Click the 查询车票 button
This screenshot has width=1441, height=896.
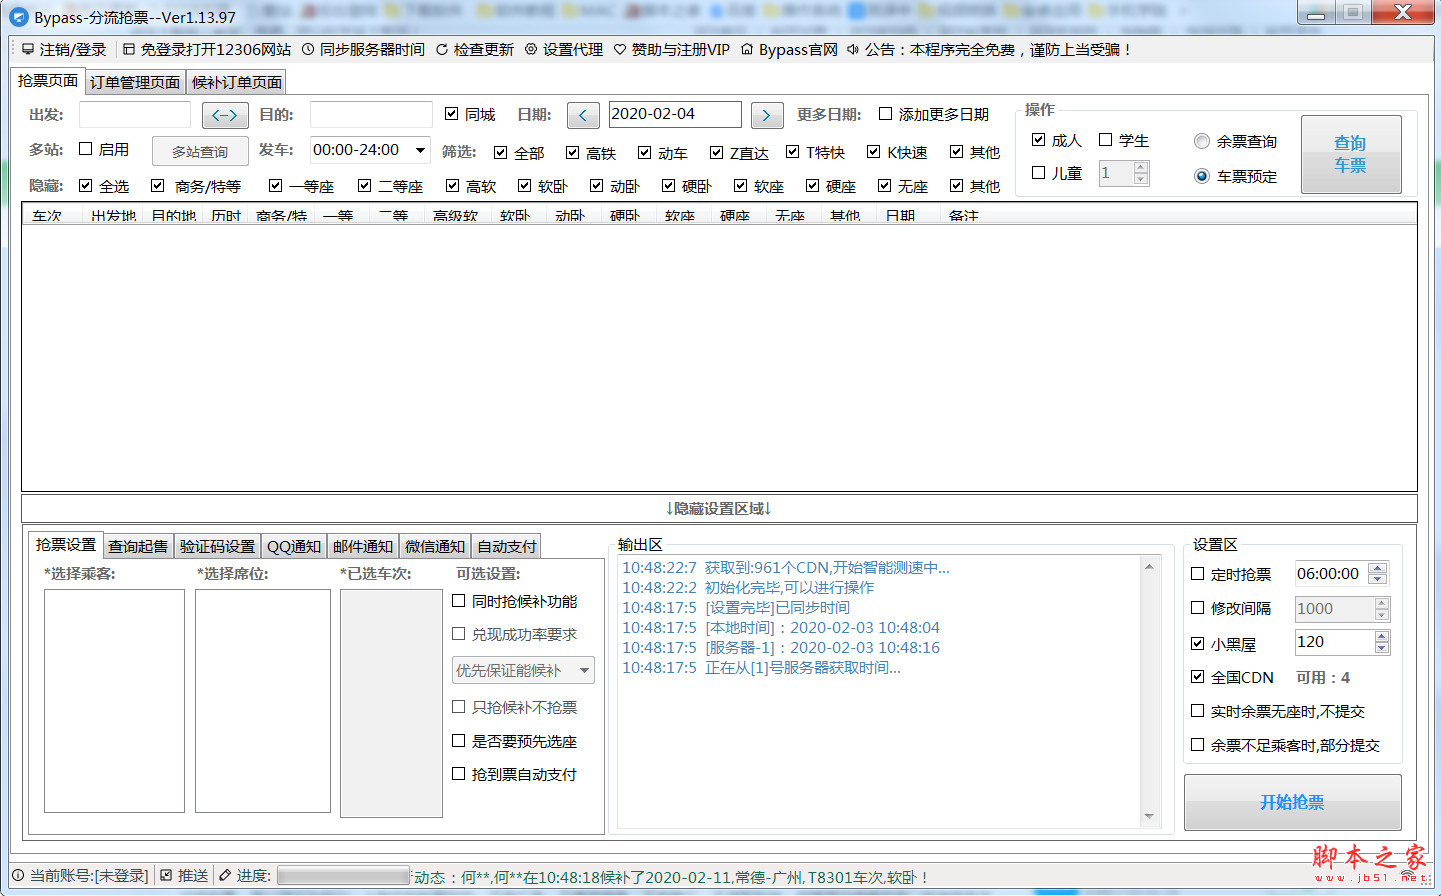tap(1351, 152)
